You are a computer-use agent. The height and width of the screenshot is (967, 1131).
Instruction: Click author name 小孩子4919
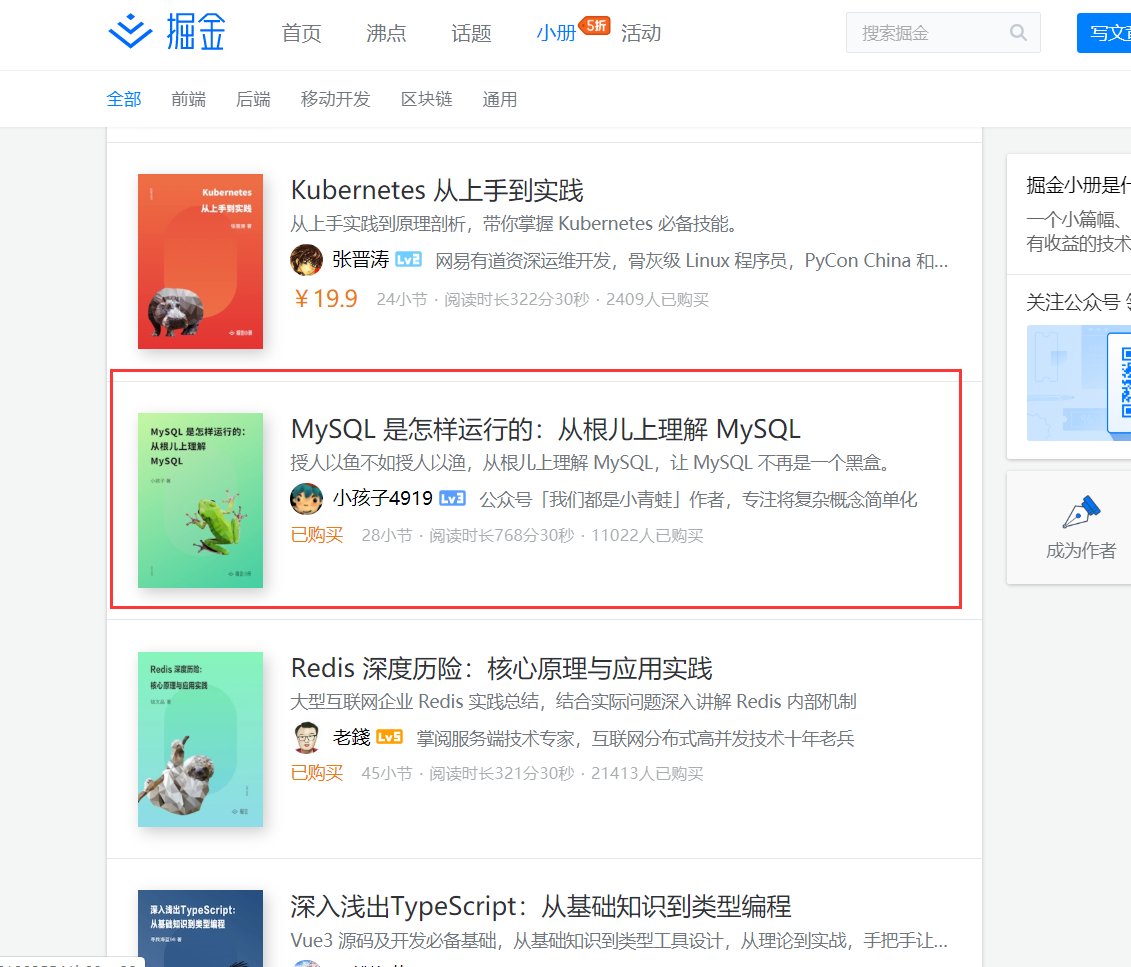tap(382, 498)
